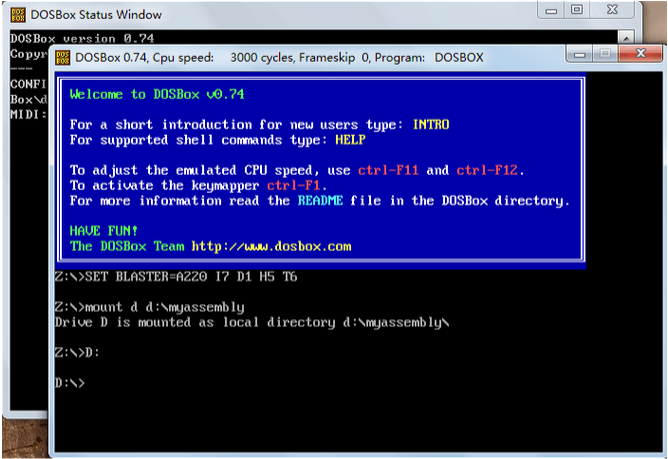Screen dimensions: 668x459
Task: Click the http://www.dosbox.com address
Action: (x=271, y=246)
